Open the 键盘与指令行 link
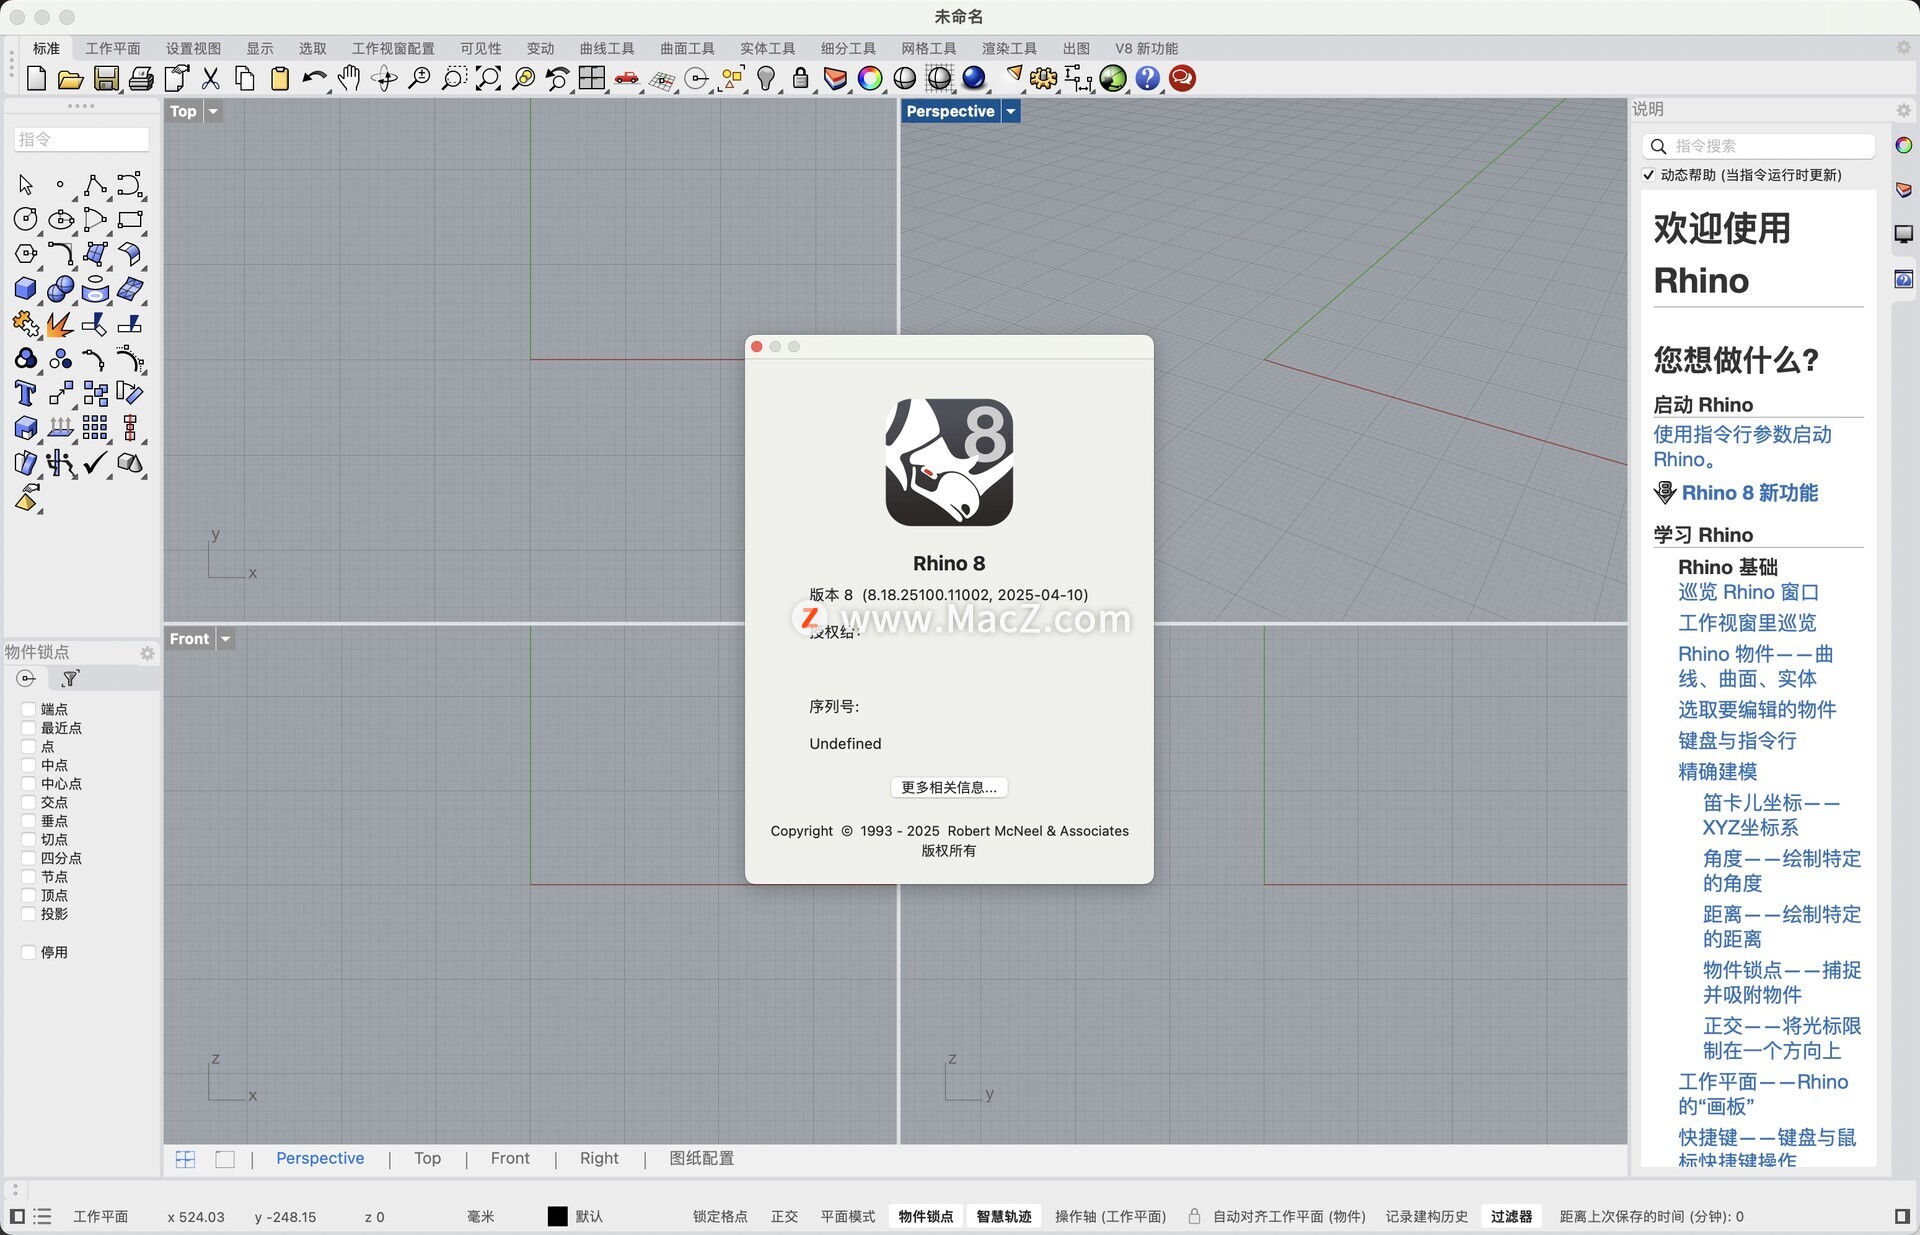Image resolution: width=1920 pixels, height=1235 pixels. (x=1737, y=740)
